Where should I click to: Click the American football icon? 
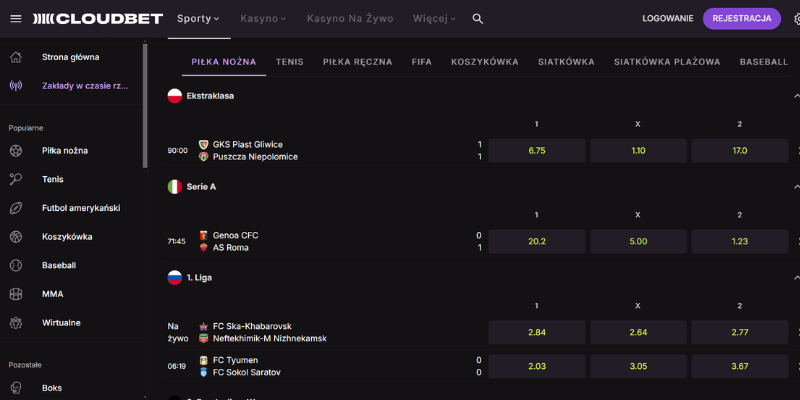(x=16, y=208)
